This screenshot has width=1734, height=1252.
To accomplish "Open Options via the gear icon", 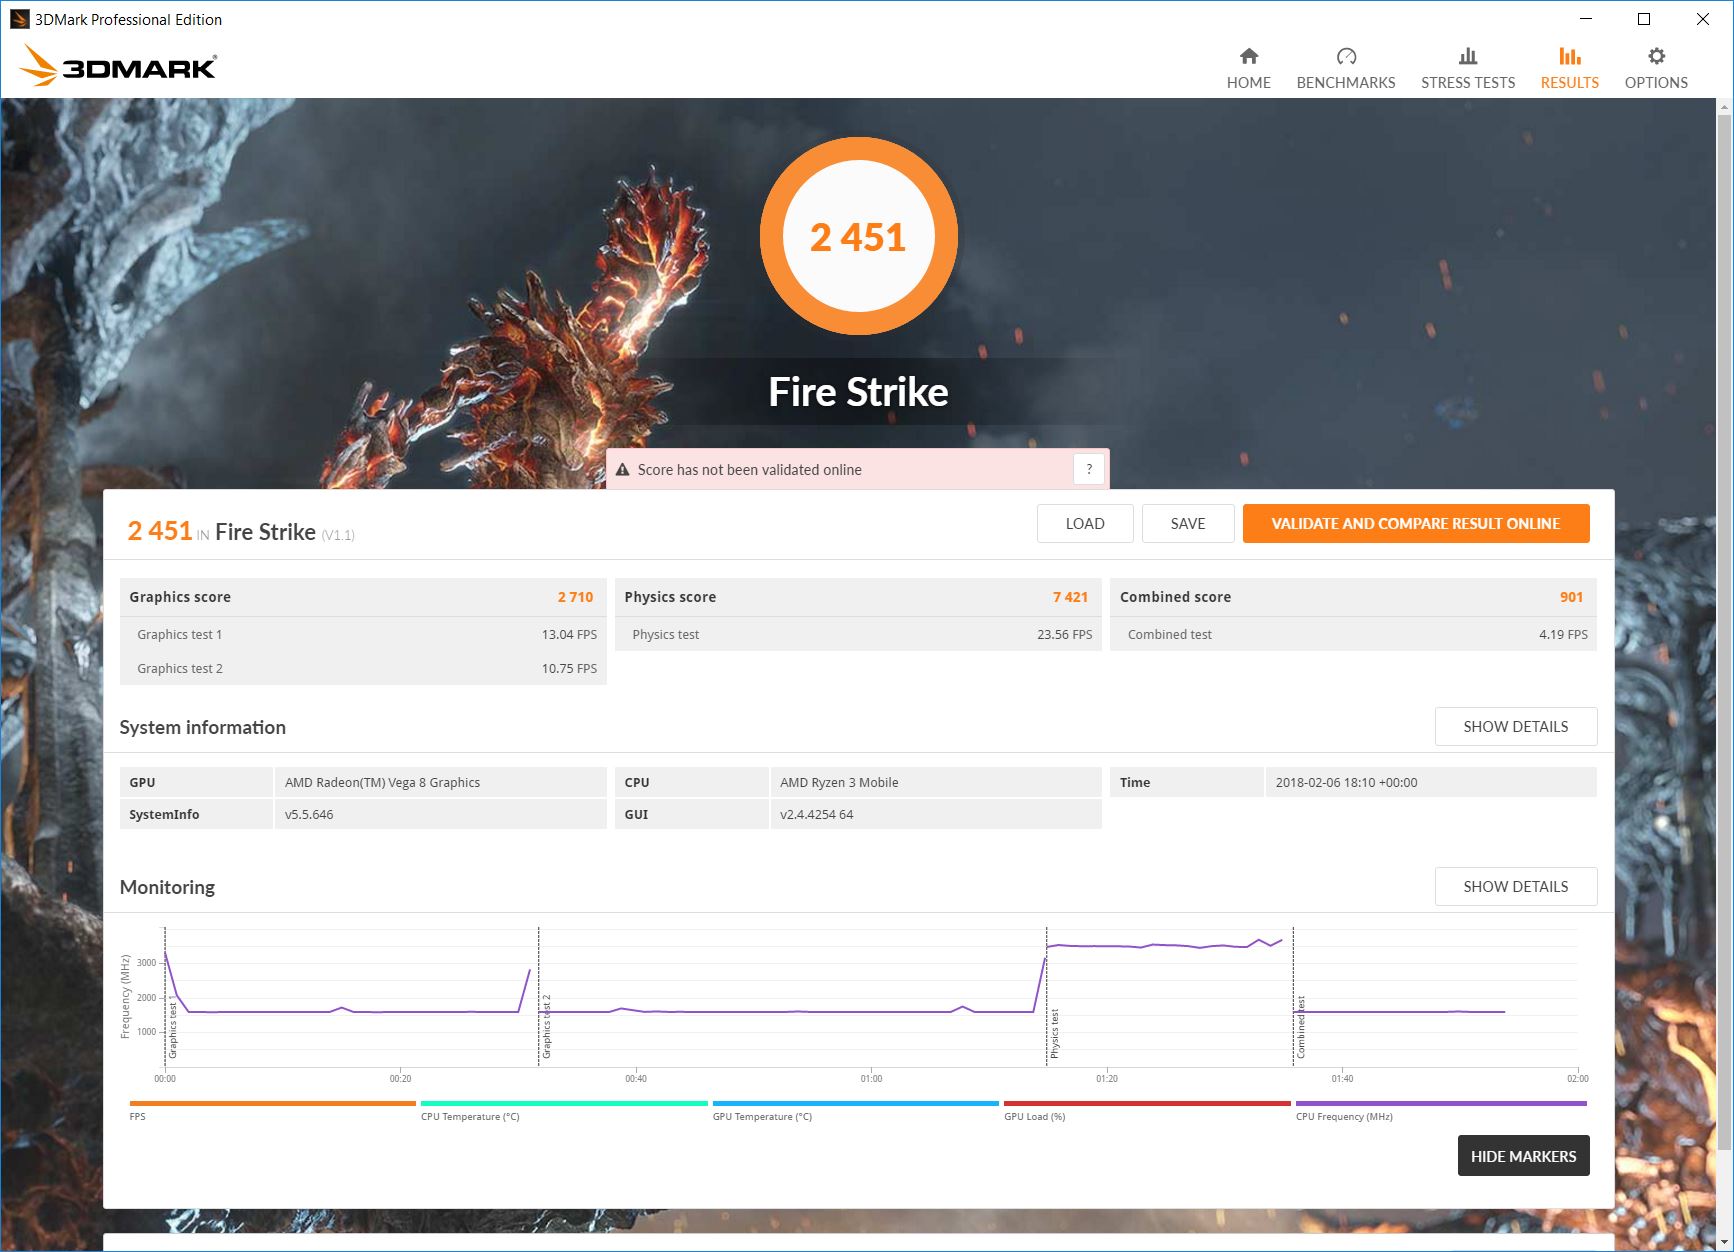I will coord(1656,57).
